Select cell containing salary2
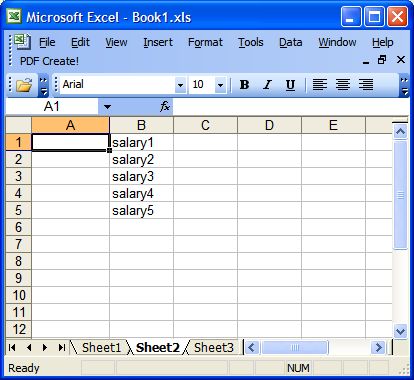The height and width of the screenshot is (380, 414). point(141,159)
